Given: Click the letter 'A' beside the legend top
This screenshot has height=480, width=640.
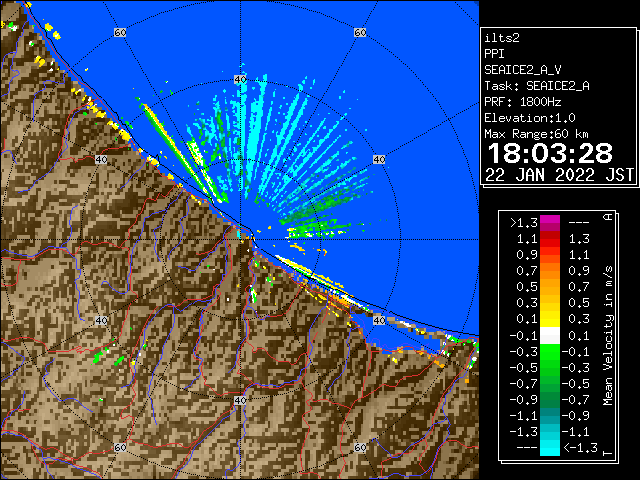Looking at the screenshot, I should (x=608, y=217).
